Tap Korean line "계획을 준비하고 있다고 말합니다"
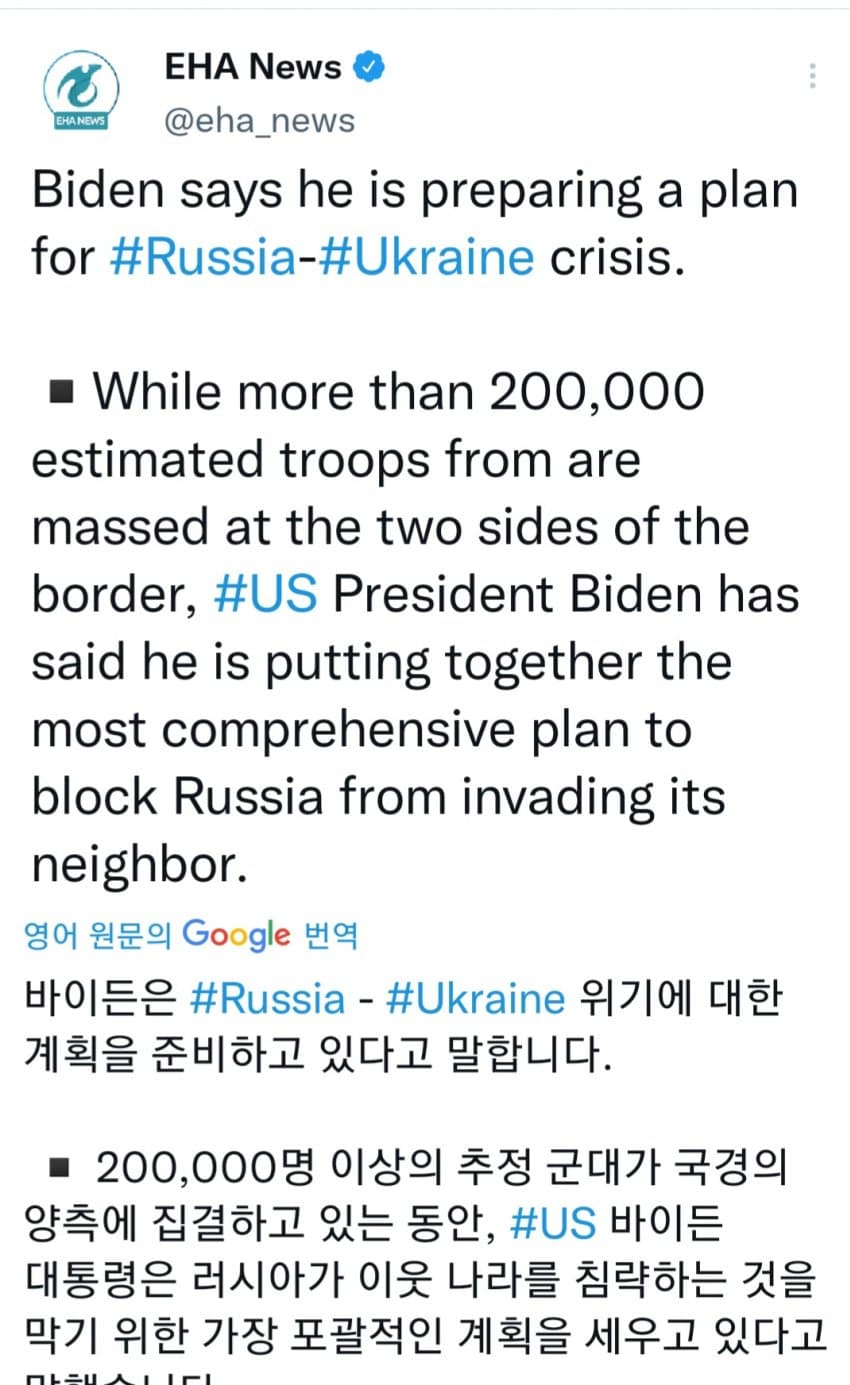The height and width of the screenshot is (1385, 850). point(316,1055)
